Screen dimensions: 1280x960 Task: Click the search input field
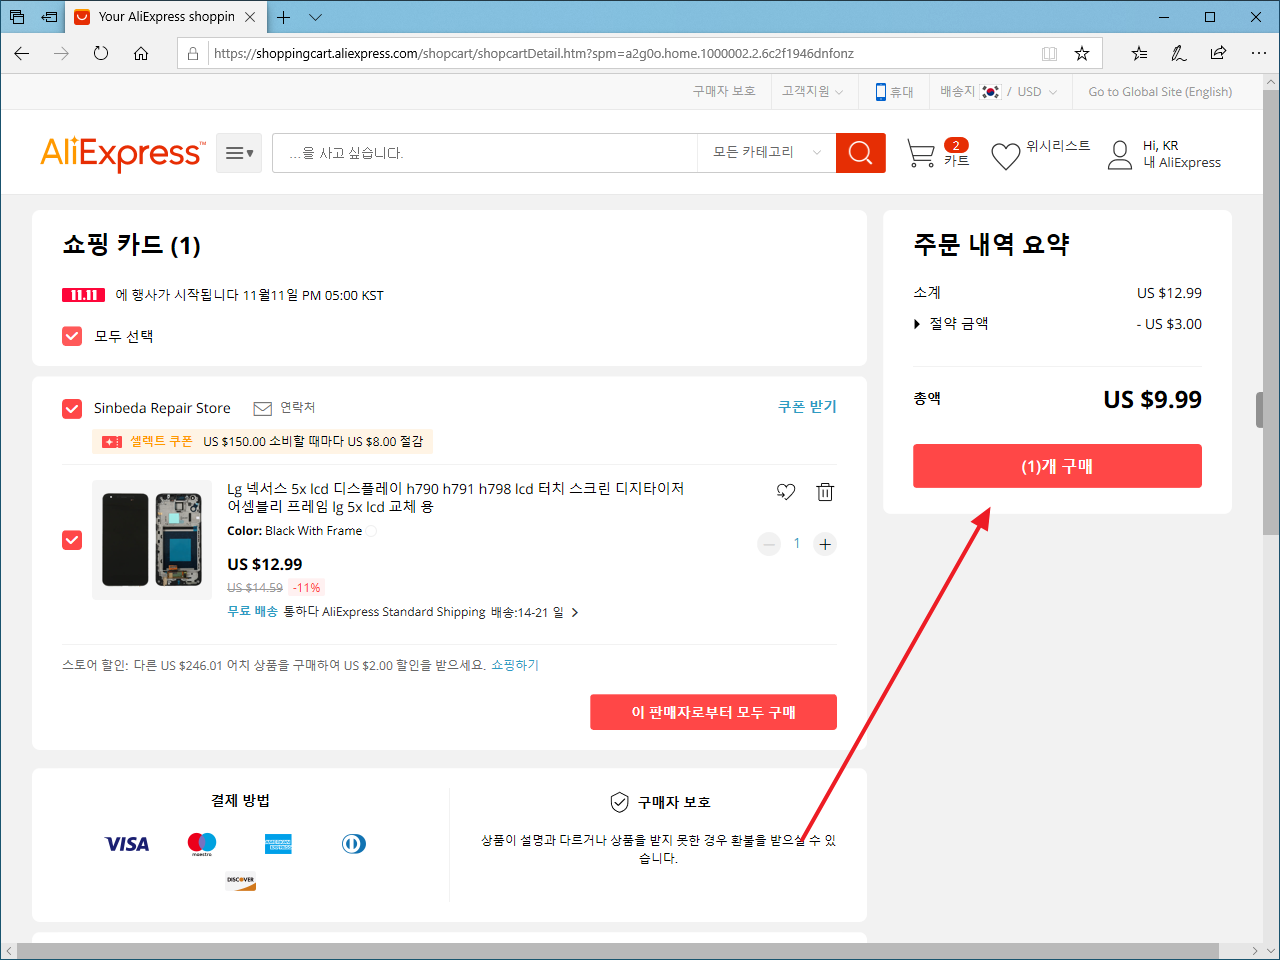coord(485,153)
